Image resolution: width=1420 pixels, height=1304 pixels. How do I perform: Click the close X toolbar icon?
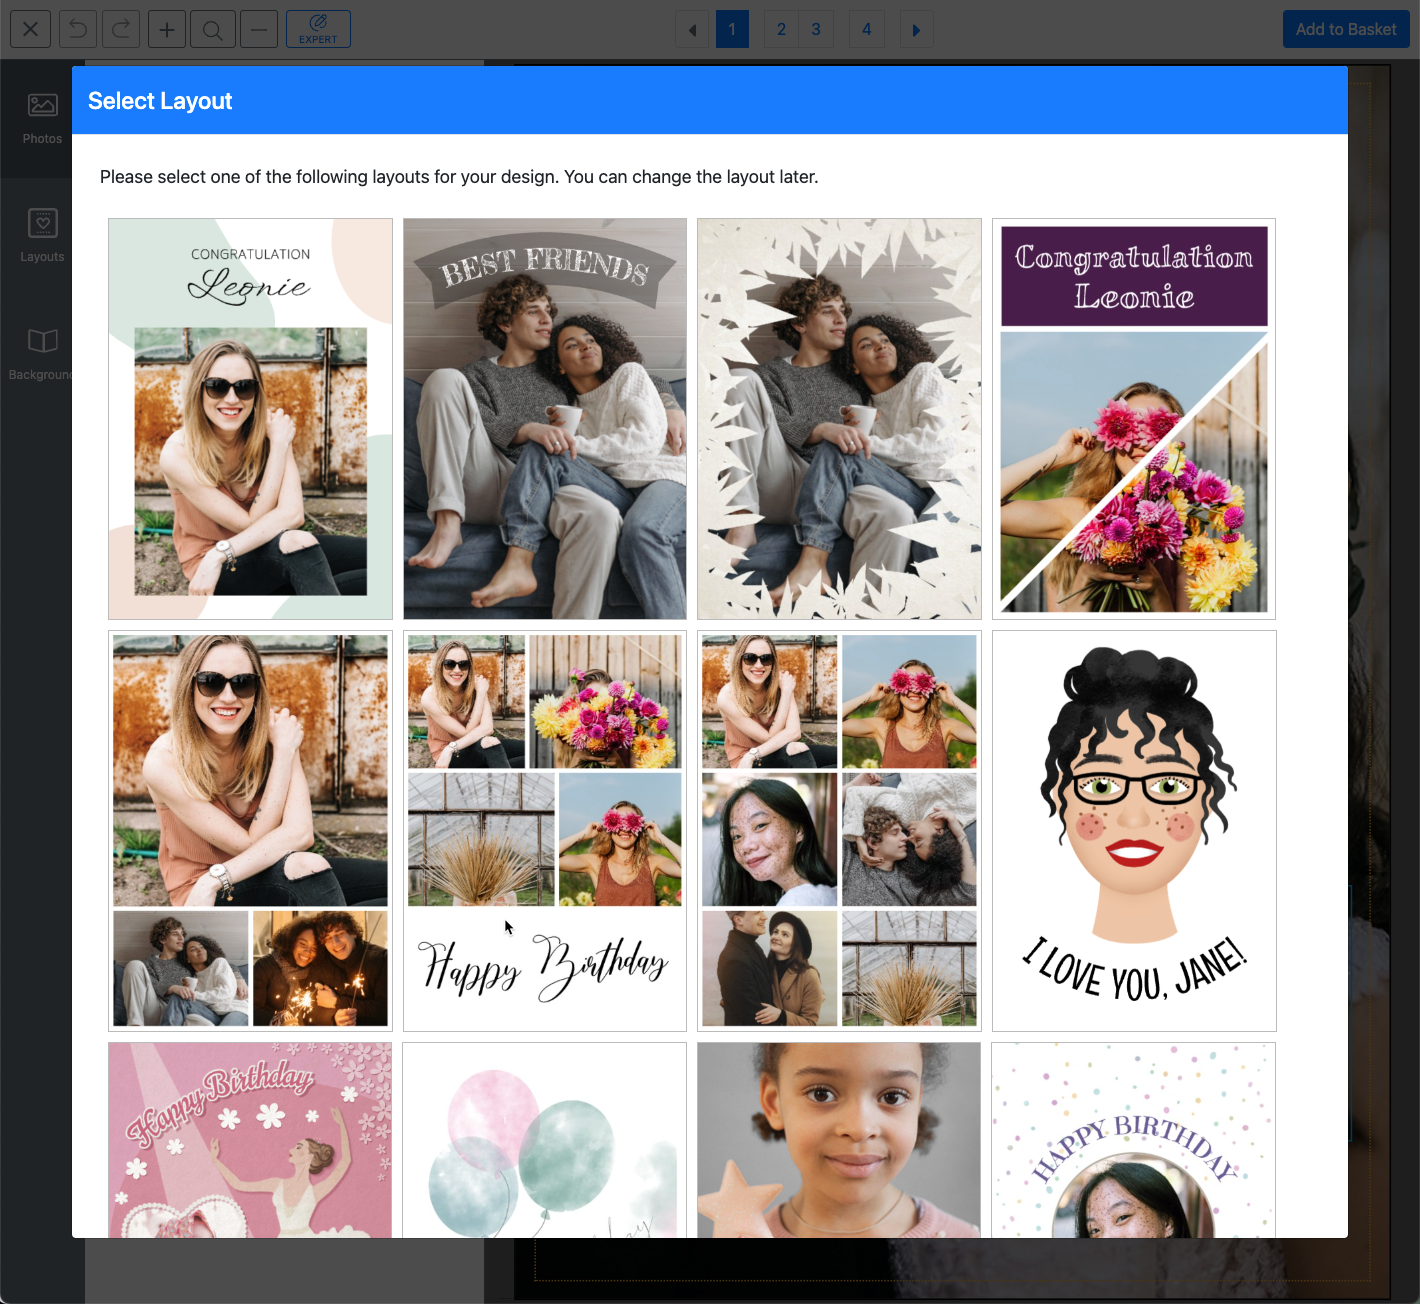tap(31, 29)
